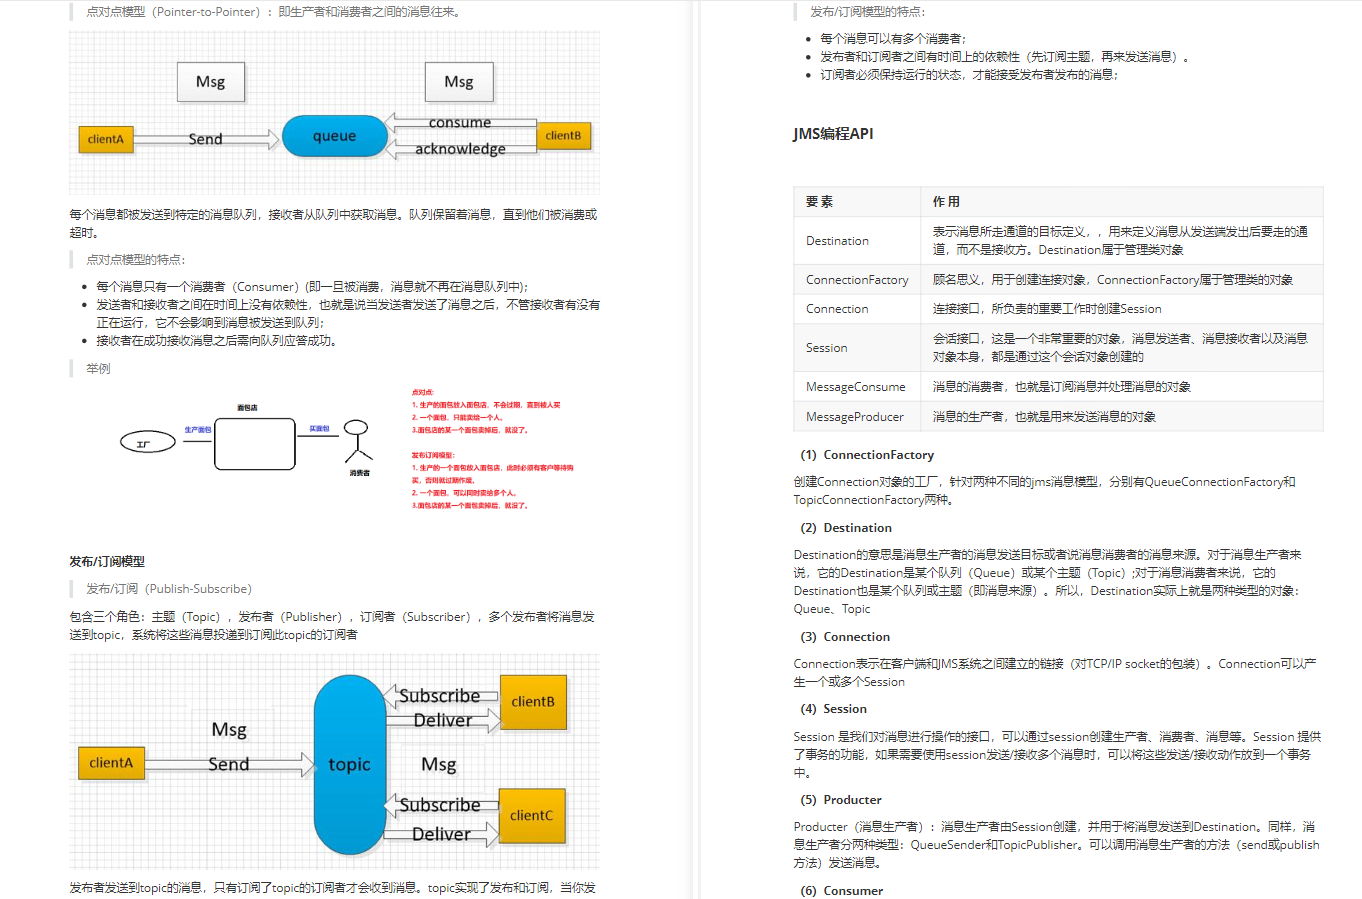
Task: Click the (5) Producter subheading
Action: [x=841, y=799]
